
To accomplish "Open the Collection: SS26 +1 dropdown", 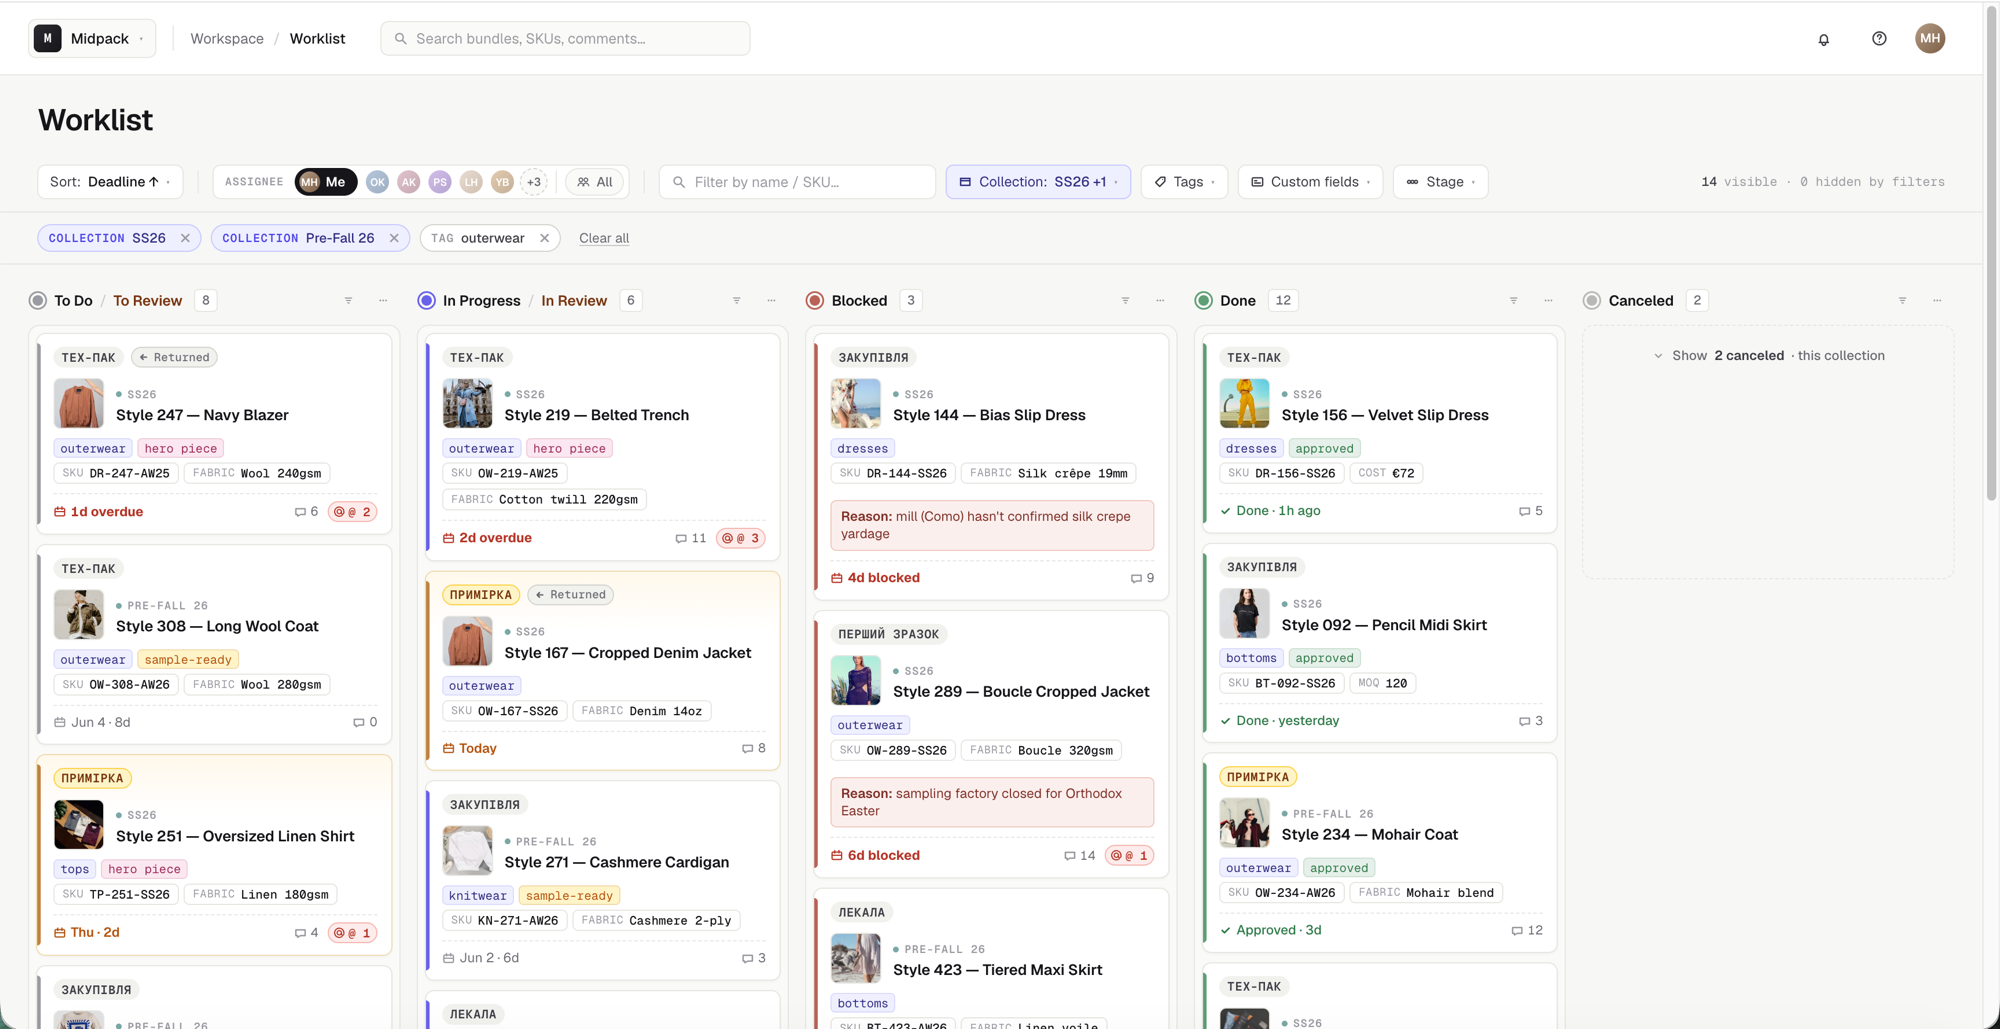I will pos(1038,182).
